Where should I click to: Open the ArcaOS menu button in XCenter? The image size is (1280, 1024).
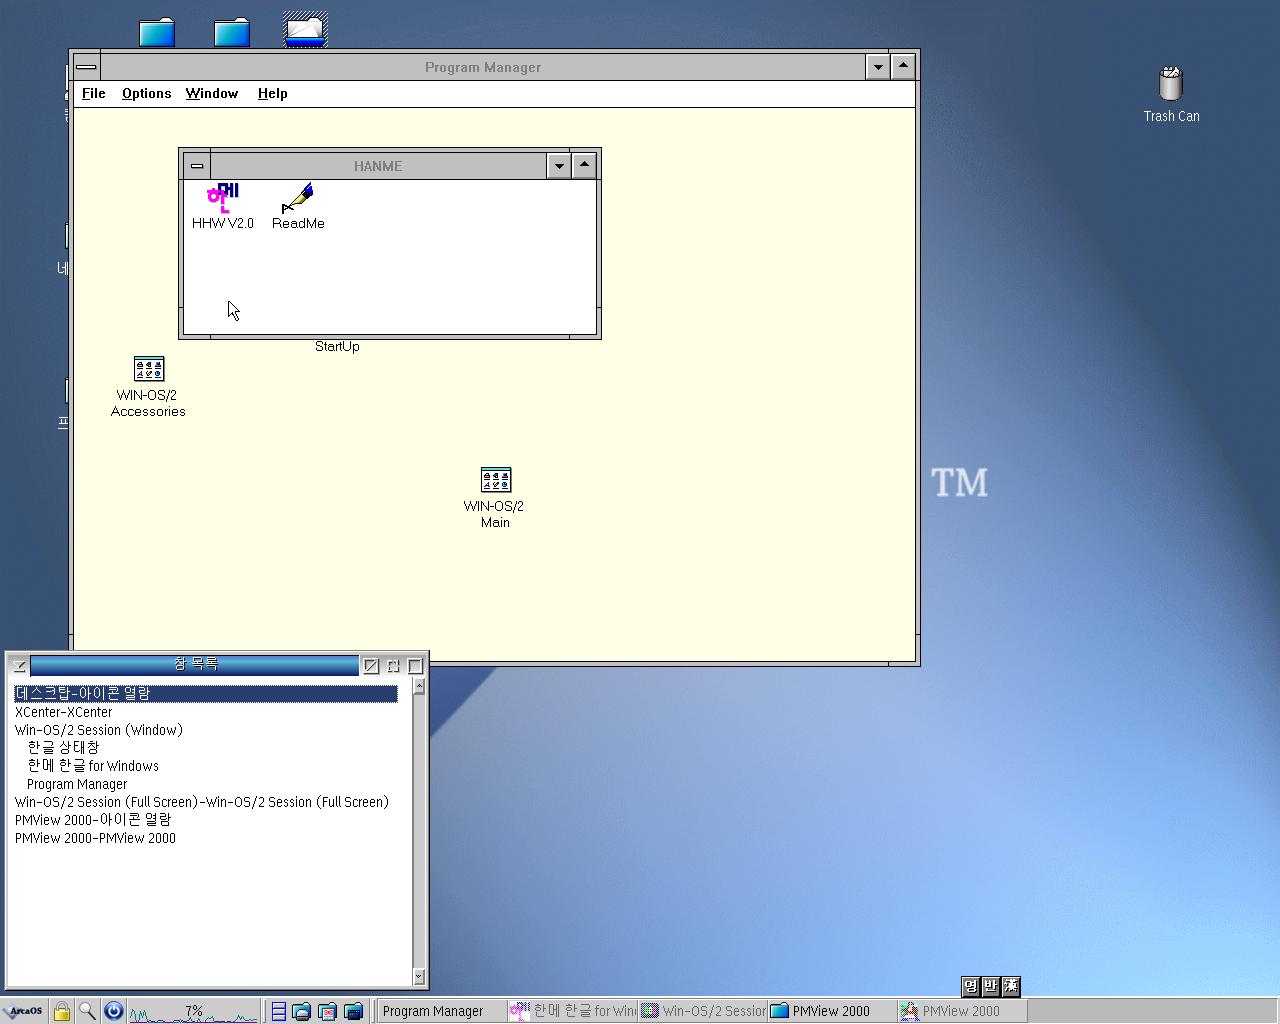pyautogui.click(x=25, y=1011)
